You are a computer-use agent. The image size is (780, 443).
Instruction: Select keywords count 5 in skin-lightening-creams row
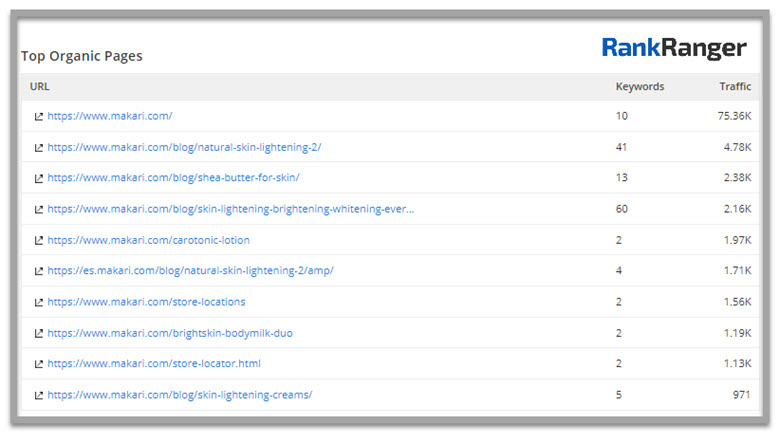(x=619, y=395)
